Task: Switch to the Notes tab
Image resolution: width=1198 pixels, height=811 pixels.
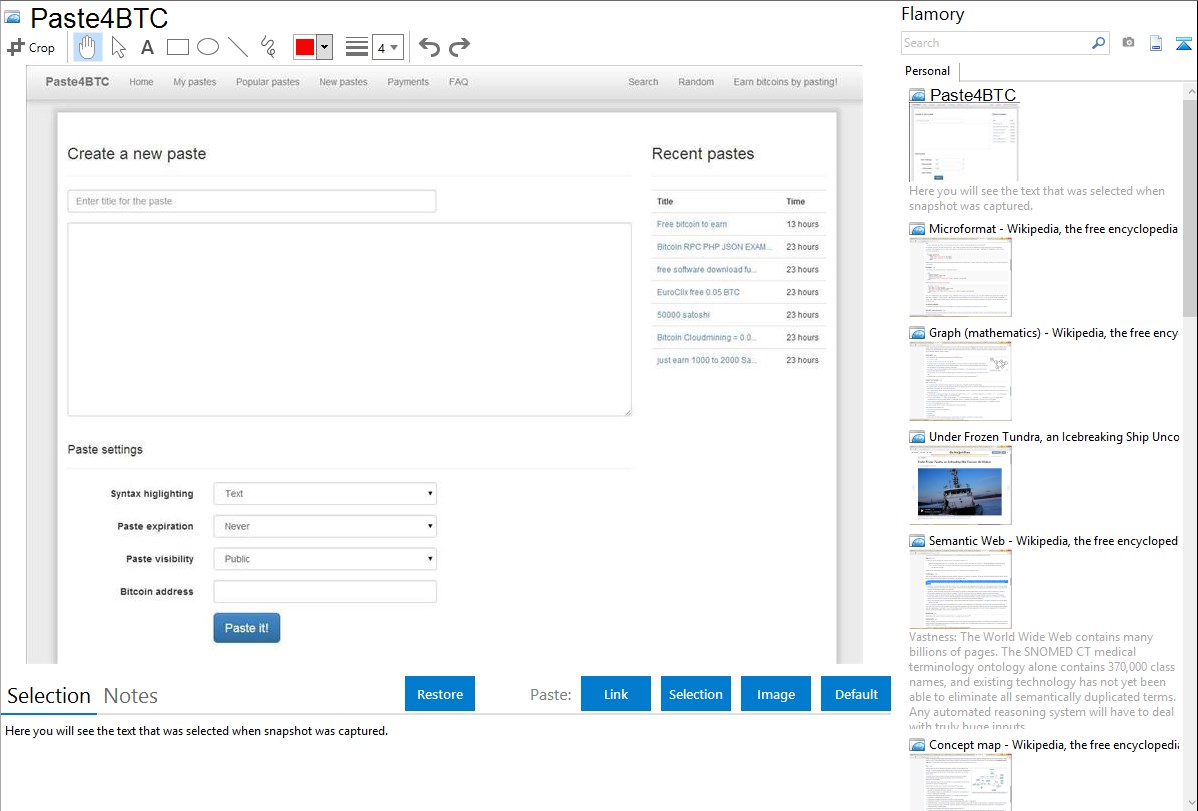Action: (x=131, y=696)
